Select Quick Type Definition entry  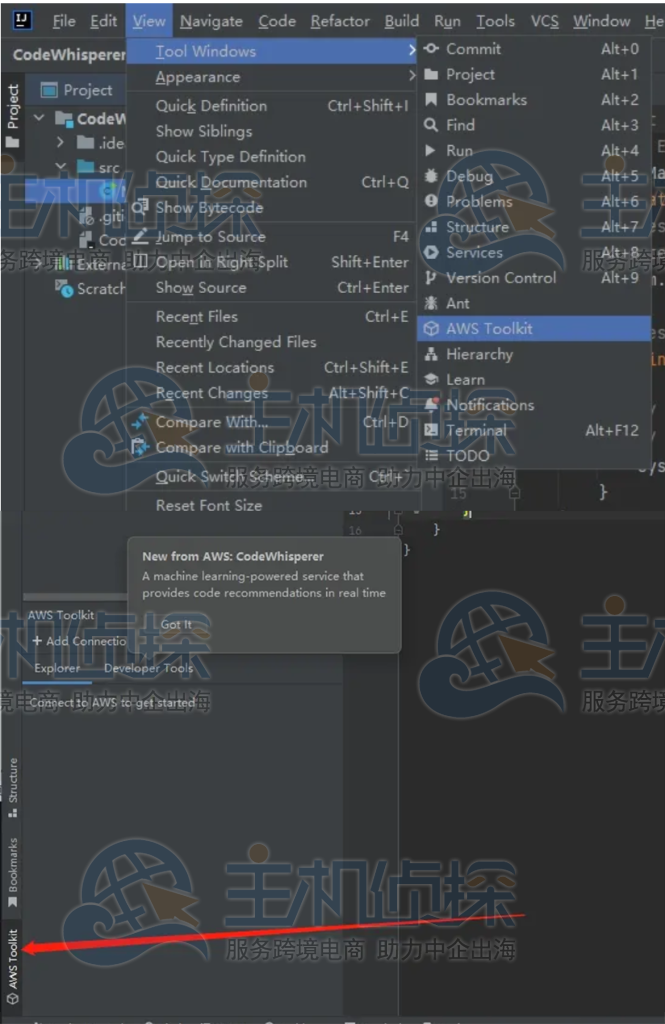tap(271, 156)
